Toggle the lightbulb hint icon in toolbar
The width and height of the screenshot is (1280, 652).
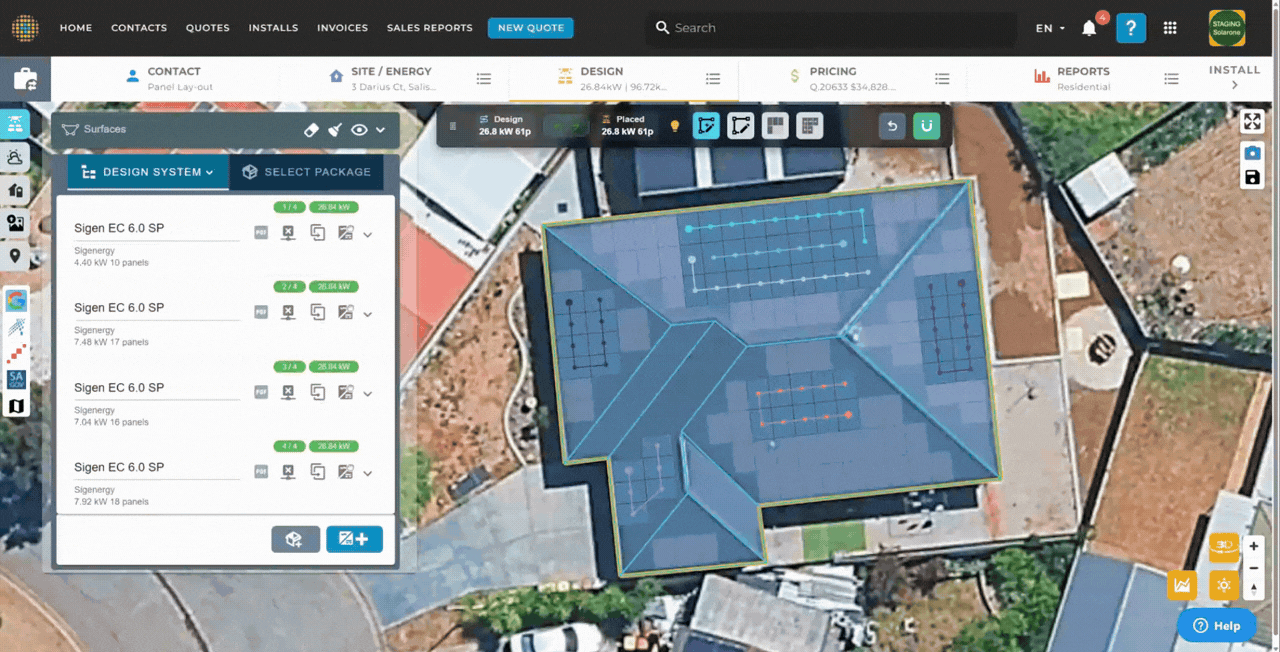pos(675,126)
